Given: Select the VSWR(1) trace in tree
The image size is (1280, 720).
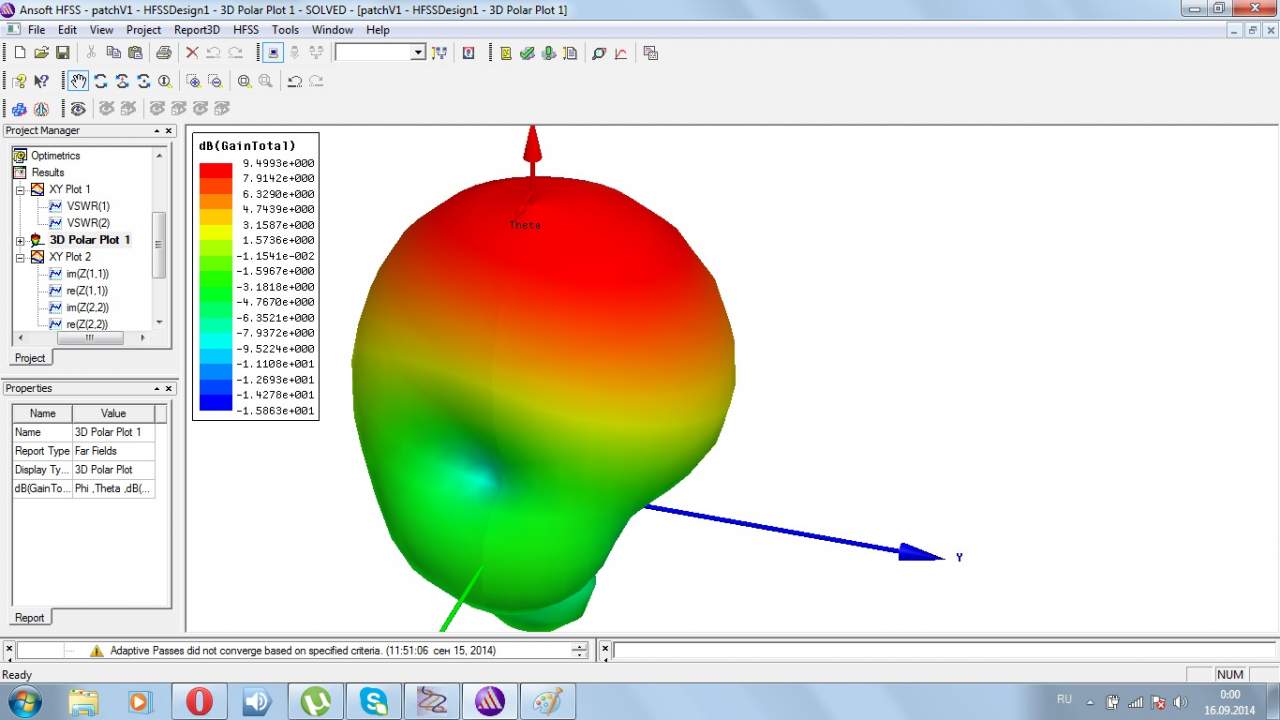Looking at the screenshot, I should (88, 206).
